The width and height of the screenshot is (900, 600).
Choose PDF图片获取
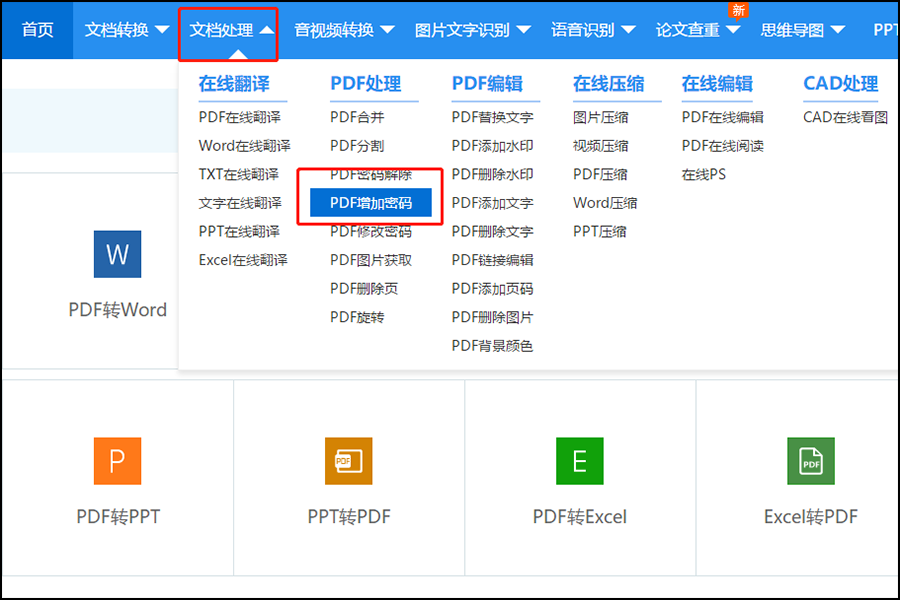pyautogui.click(x=371, y=260)
